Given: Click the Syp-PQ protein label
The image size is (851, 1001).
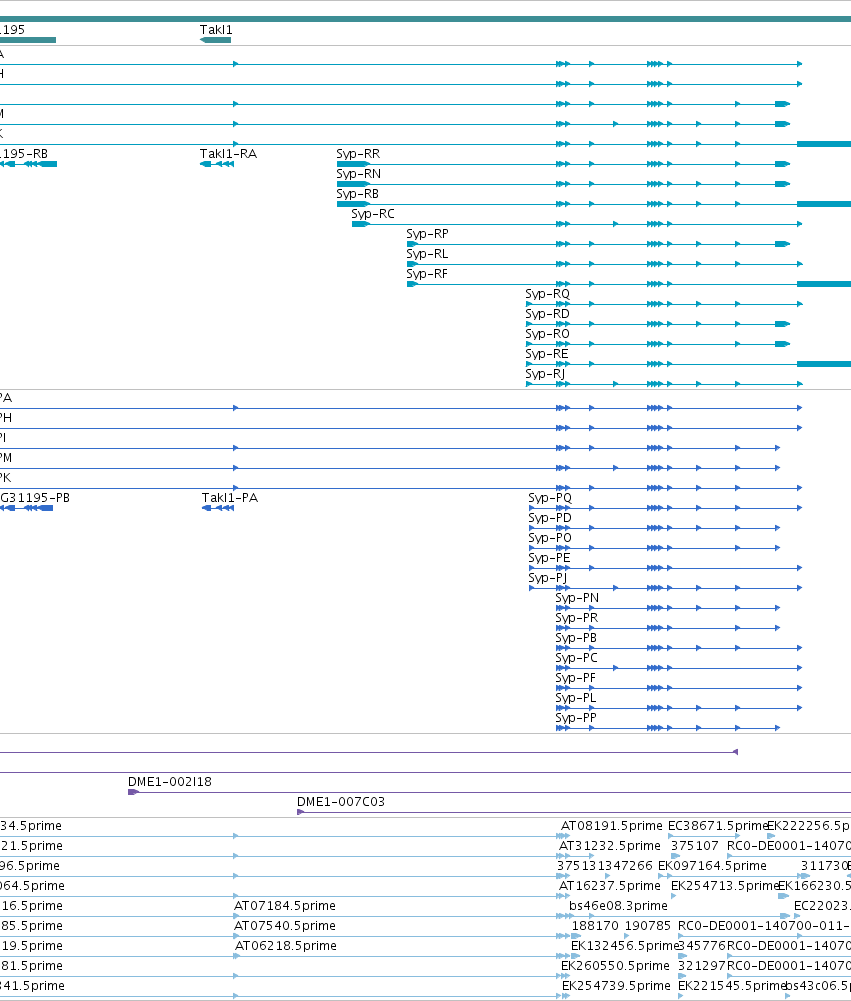Looking at the screenshot, I should (x=550, y=498).
